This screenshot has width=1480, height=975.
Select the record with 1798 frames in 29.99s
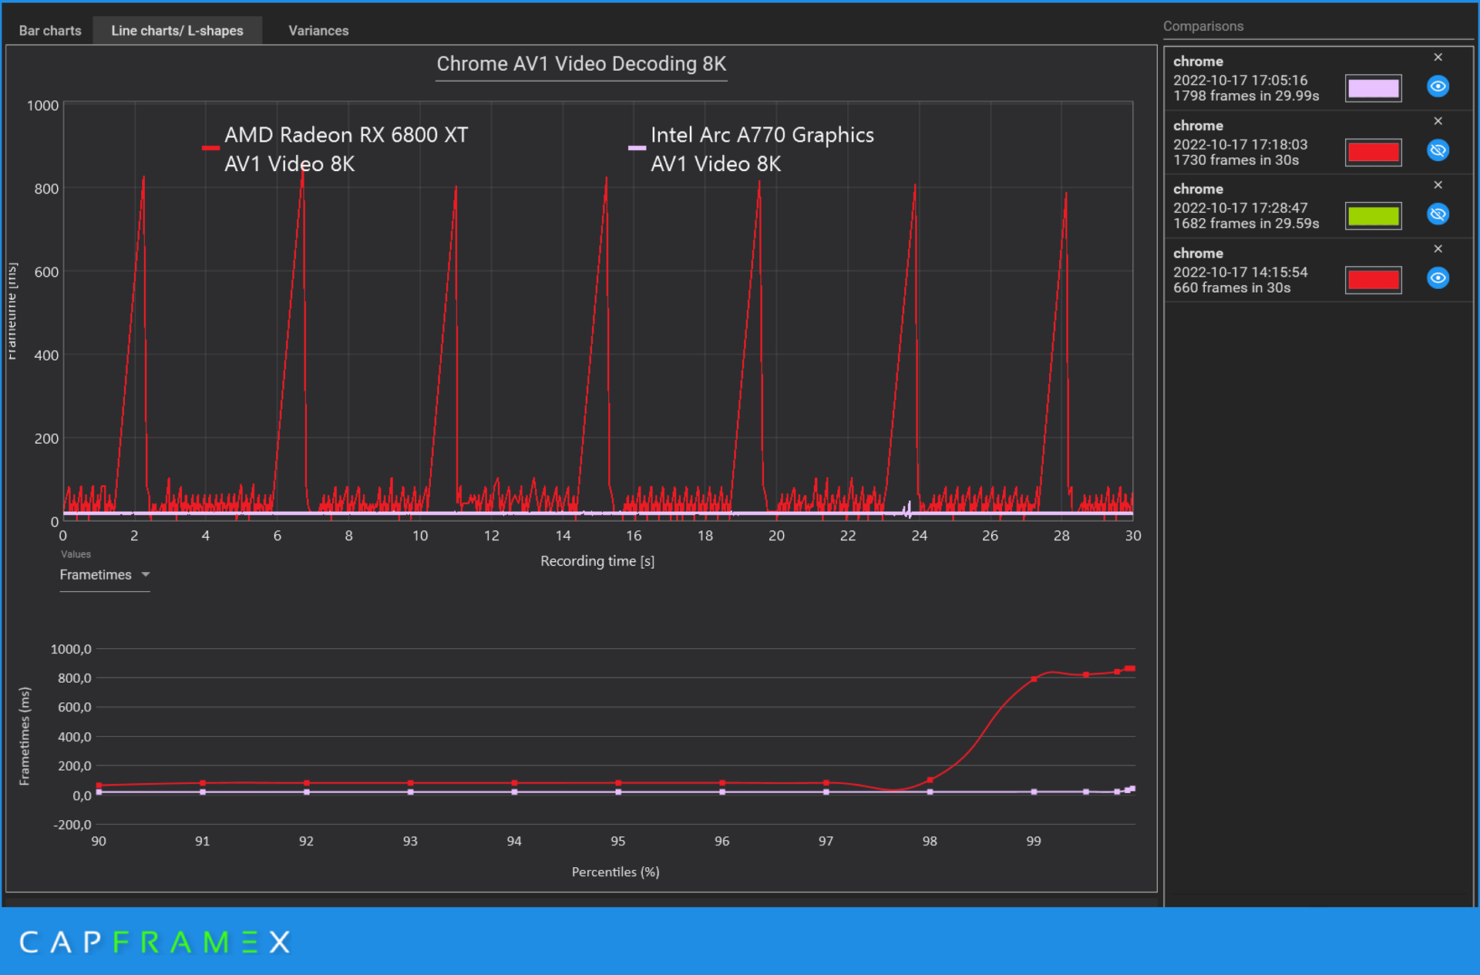coord(1317,78)
